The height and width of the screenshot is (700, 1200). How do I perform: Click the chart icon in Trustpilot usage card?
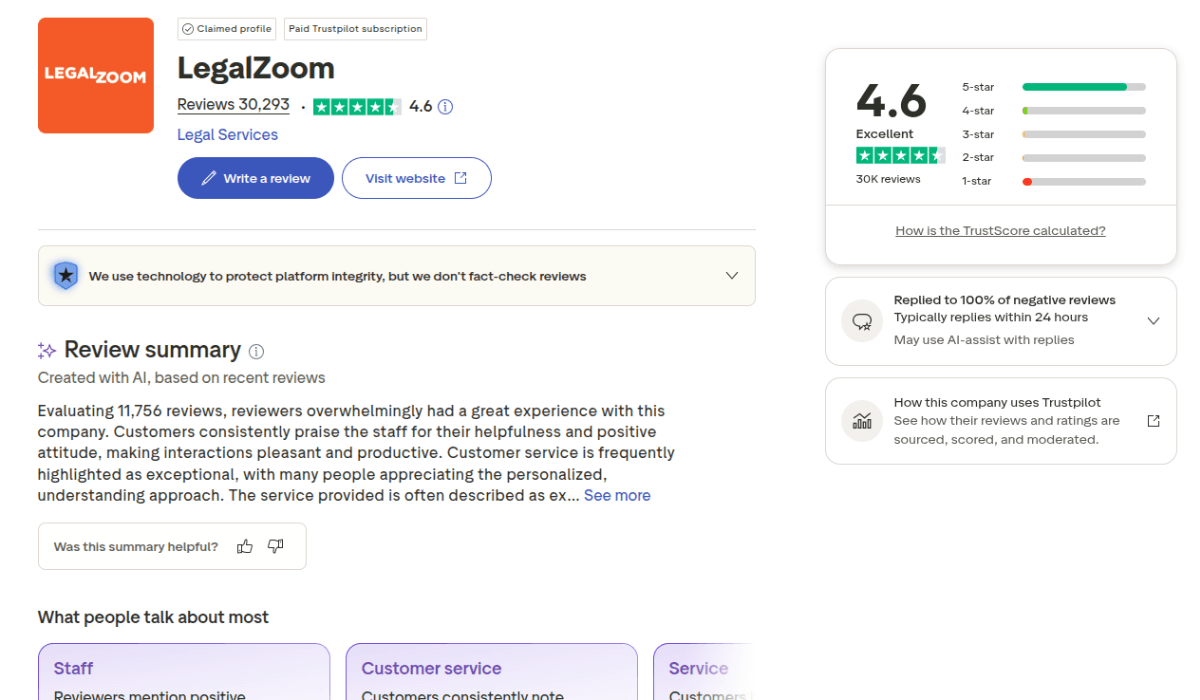pyautogui.click(x=862, y=421)
